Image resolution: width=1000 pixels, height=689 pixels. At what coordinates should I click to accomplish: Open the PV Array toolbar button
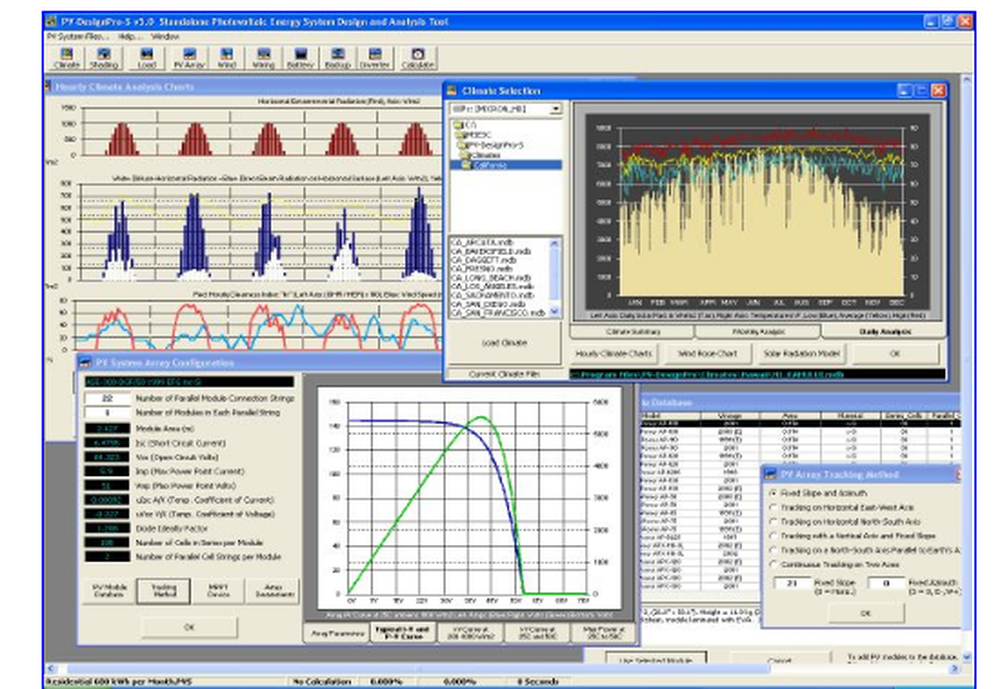point(189,57)
